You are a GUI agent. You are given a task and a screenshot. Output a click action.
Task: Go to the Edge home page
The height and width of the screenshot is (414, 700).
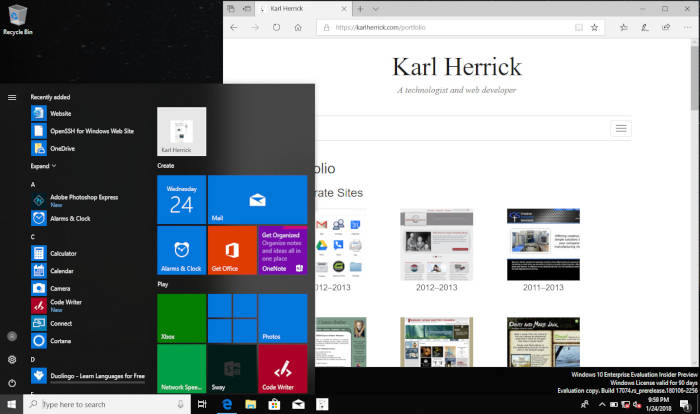298,27
